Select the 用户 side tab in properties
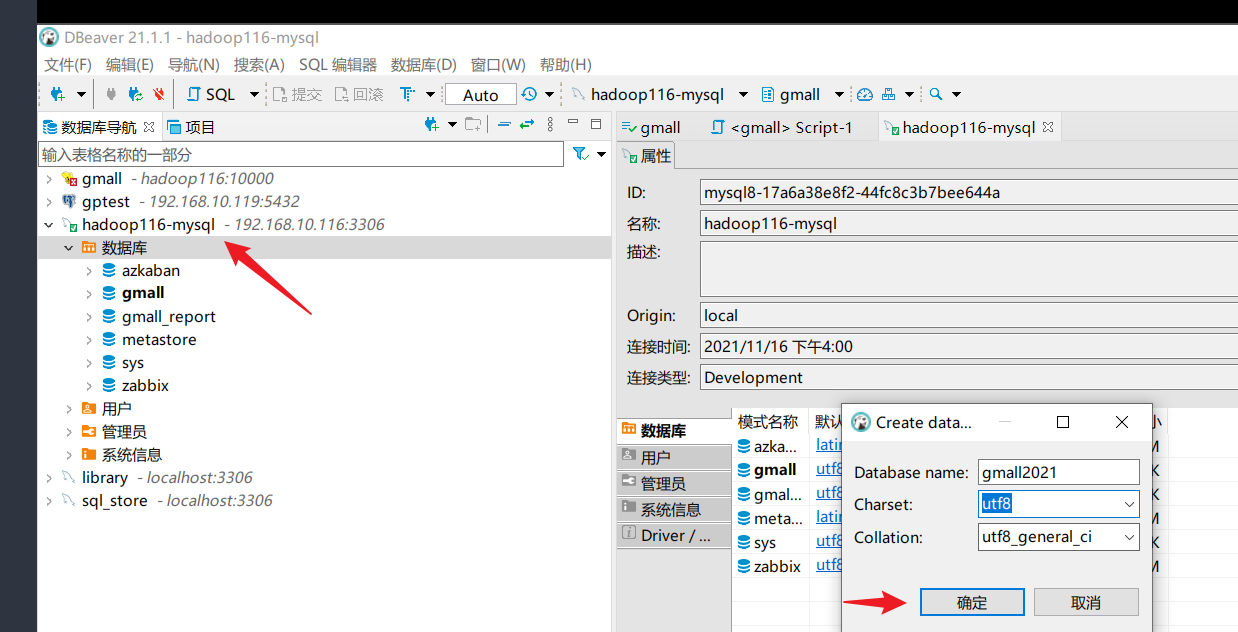The height and width of the screenshot is (632, 1238). click(x=675, y=457)
